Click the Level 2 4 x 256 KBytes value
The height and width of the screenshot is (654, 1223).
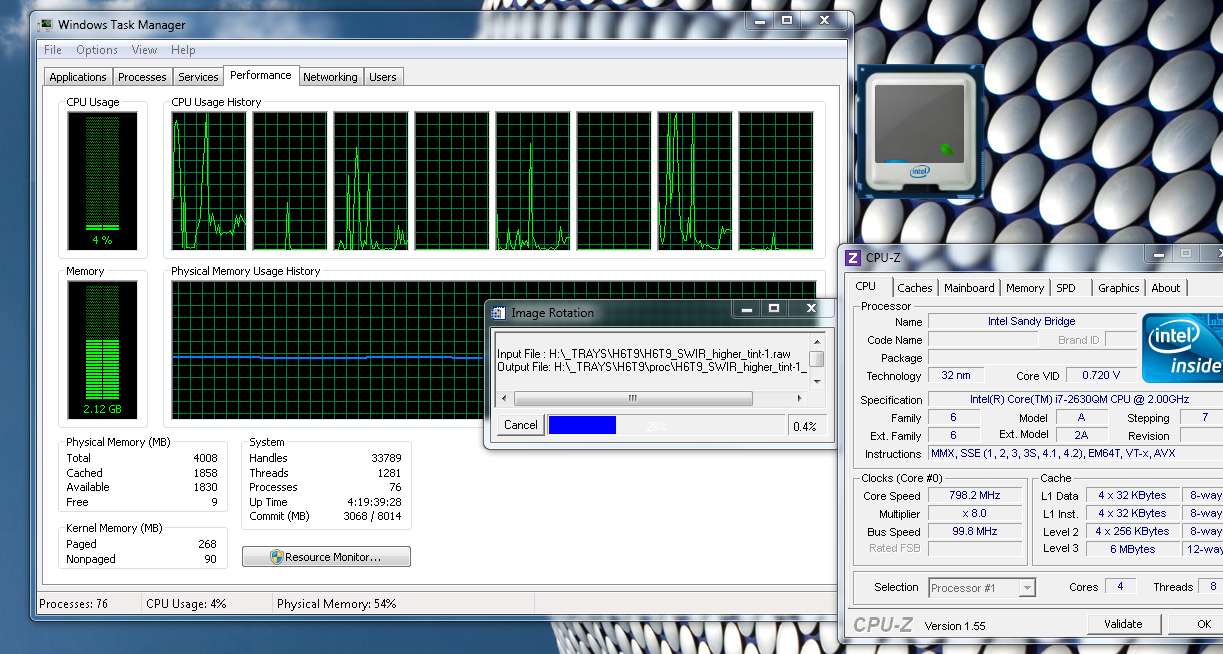click(1132, 531)
